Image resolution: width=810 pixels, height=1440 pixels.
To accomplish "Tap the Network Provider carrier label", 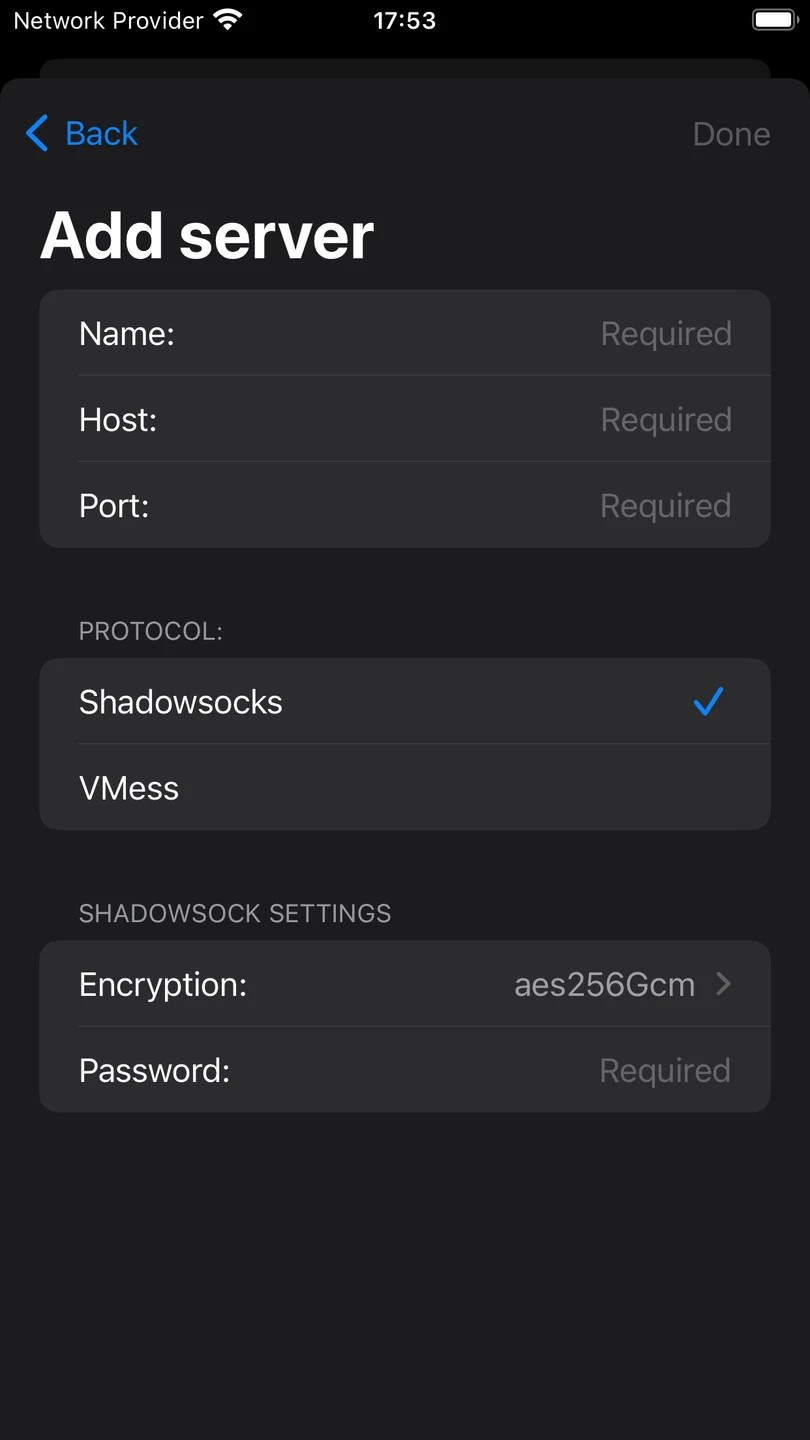I will coord(108,20).
